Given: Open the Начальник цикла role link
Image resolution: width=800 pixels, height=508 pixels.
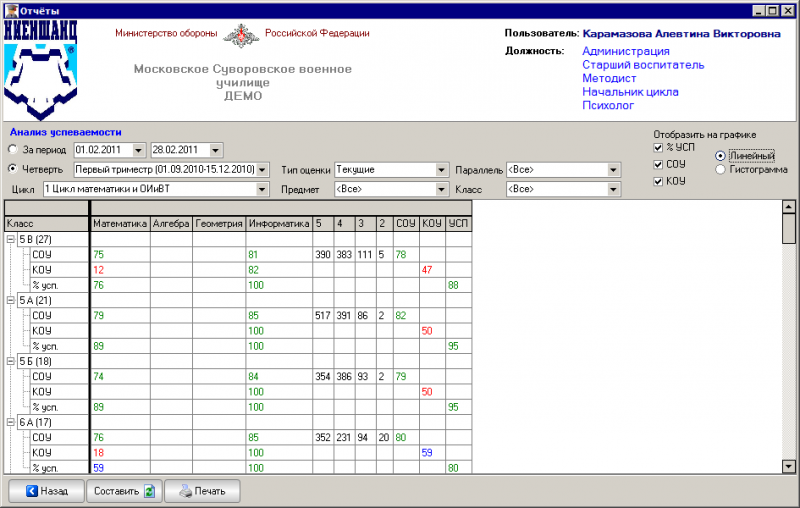Looking at the screenshot, I should [x=630, y=92].
